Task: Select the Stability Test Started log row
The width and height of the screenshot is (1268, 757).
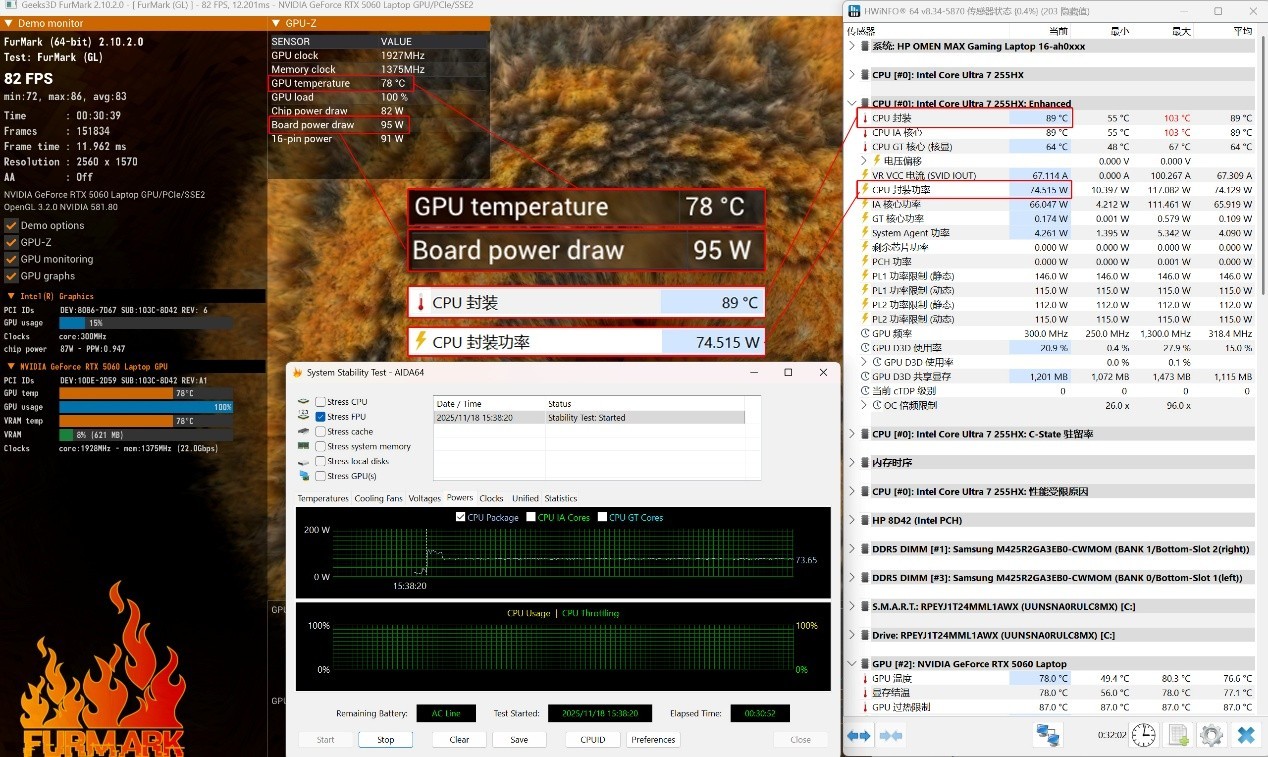Action: [588, 418]
